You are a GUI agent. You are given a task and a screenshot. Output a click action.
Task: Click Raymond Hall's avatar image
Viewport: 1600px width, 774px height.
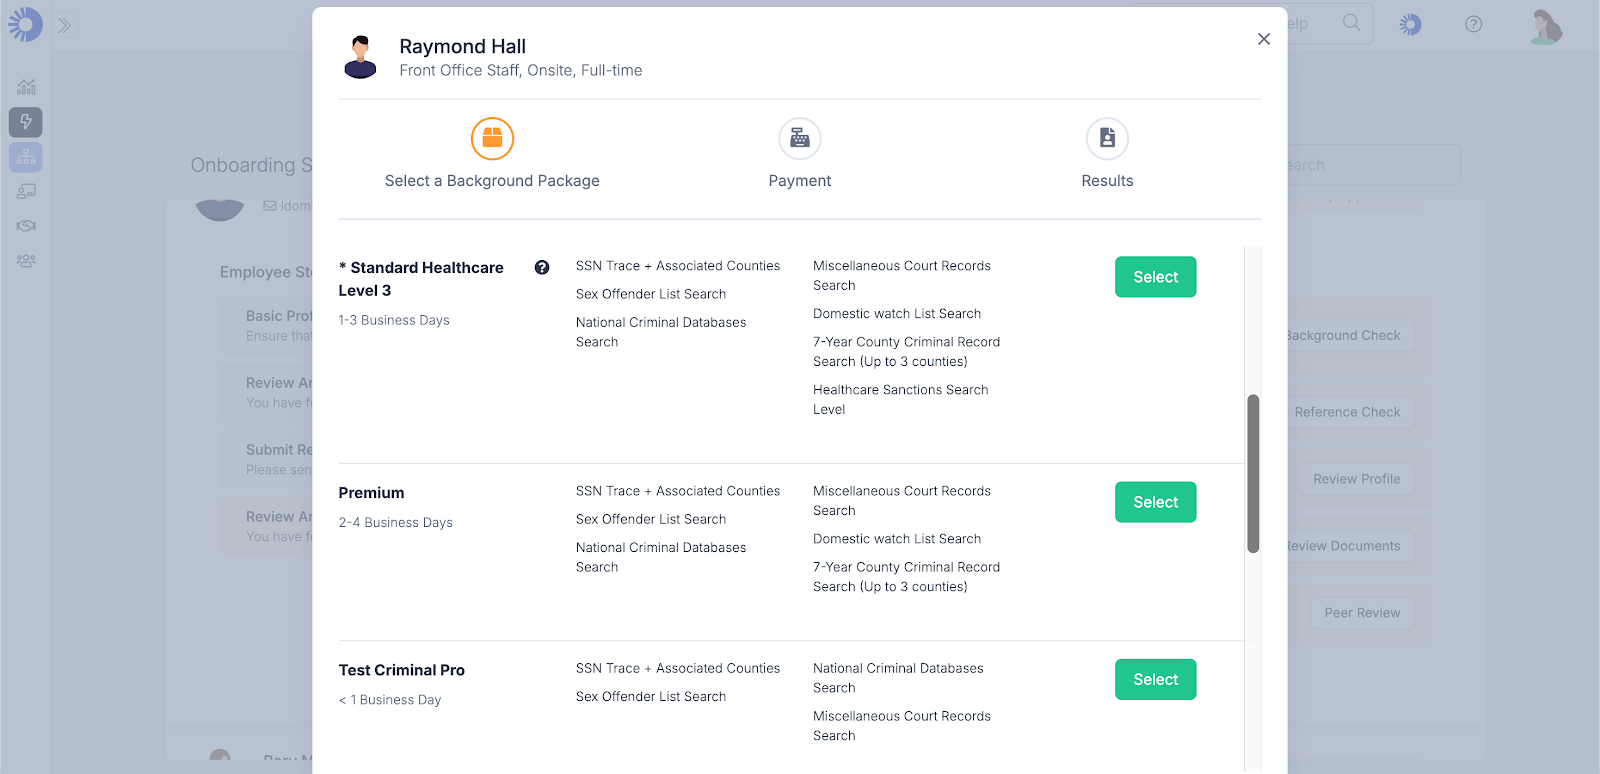pyautogui.click(x=360, y=57)
